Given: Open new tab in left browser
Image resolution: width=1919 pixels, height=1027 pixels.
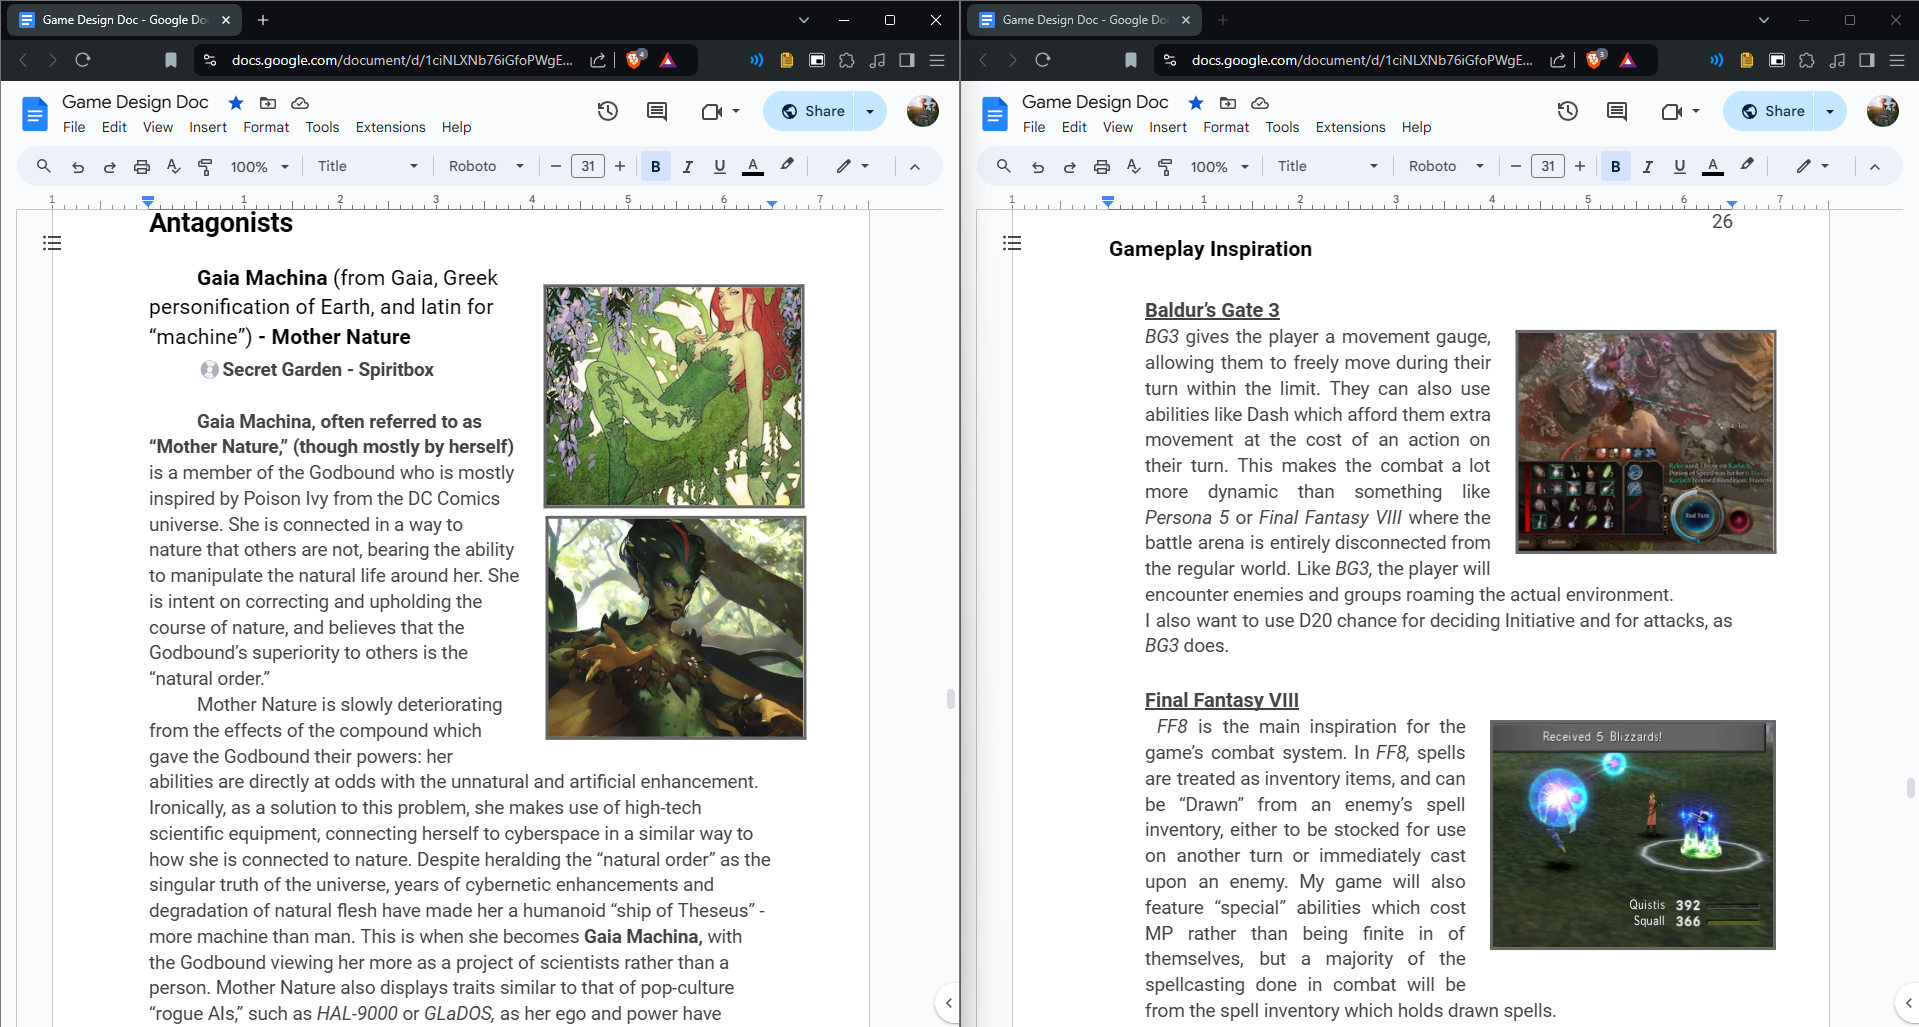Looking at the screenshot, I should pyautogui.click(x=263, y=20).
